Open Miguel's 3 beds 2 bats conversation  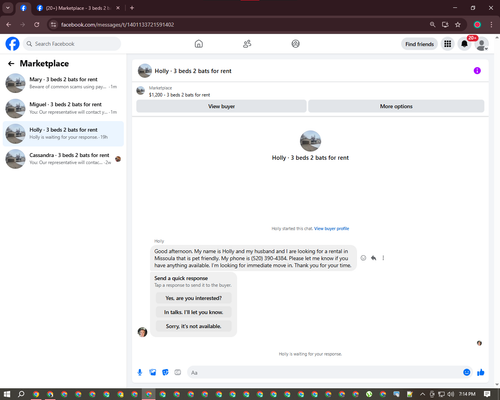[63, 108]
